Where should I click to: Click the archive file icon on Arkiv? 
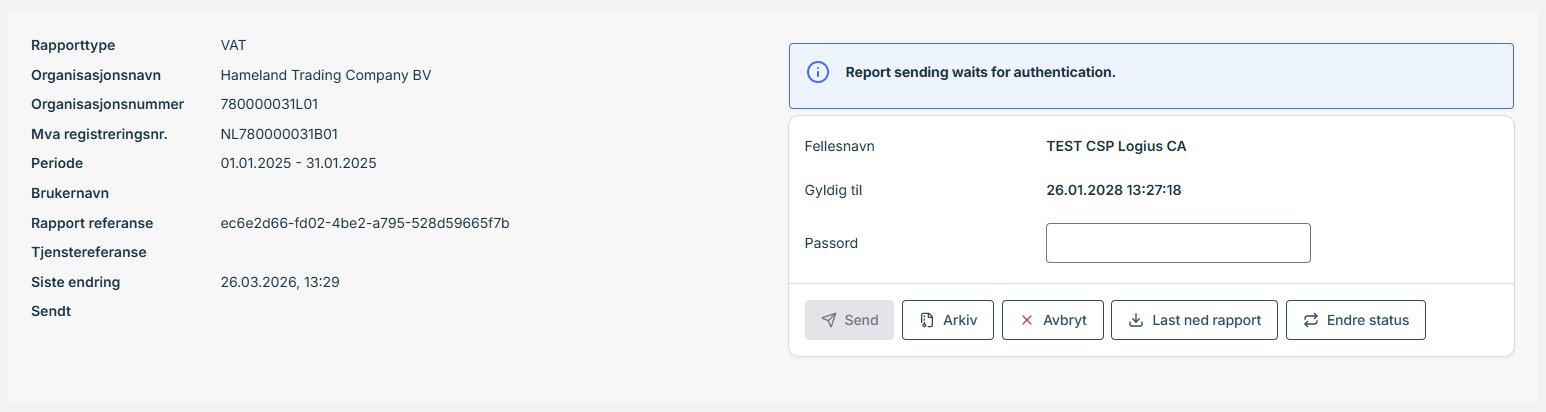tap(927, 320)
